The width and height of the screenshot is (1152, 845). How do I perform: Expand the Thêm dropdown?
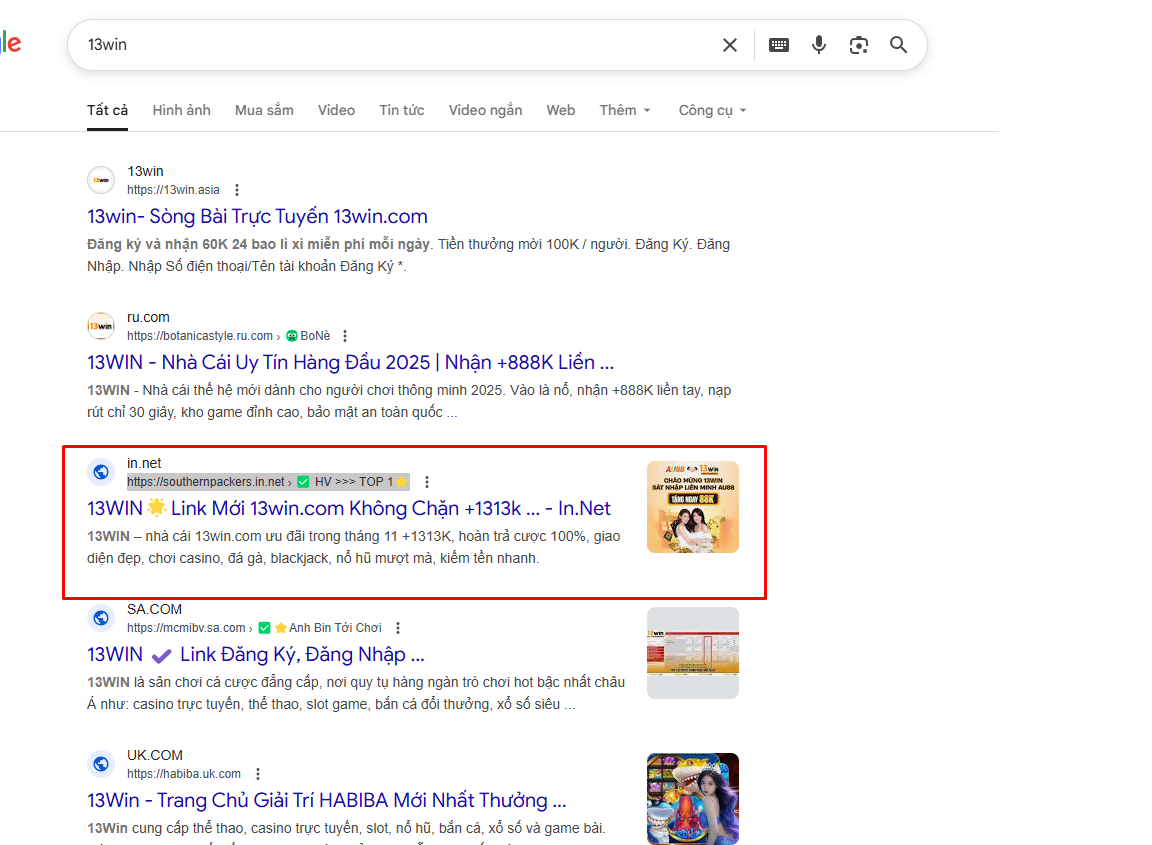coord(625,110)
